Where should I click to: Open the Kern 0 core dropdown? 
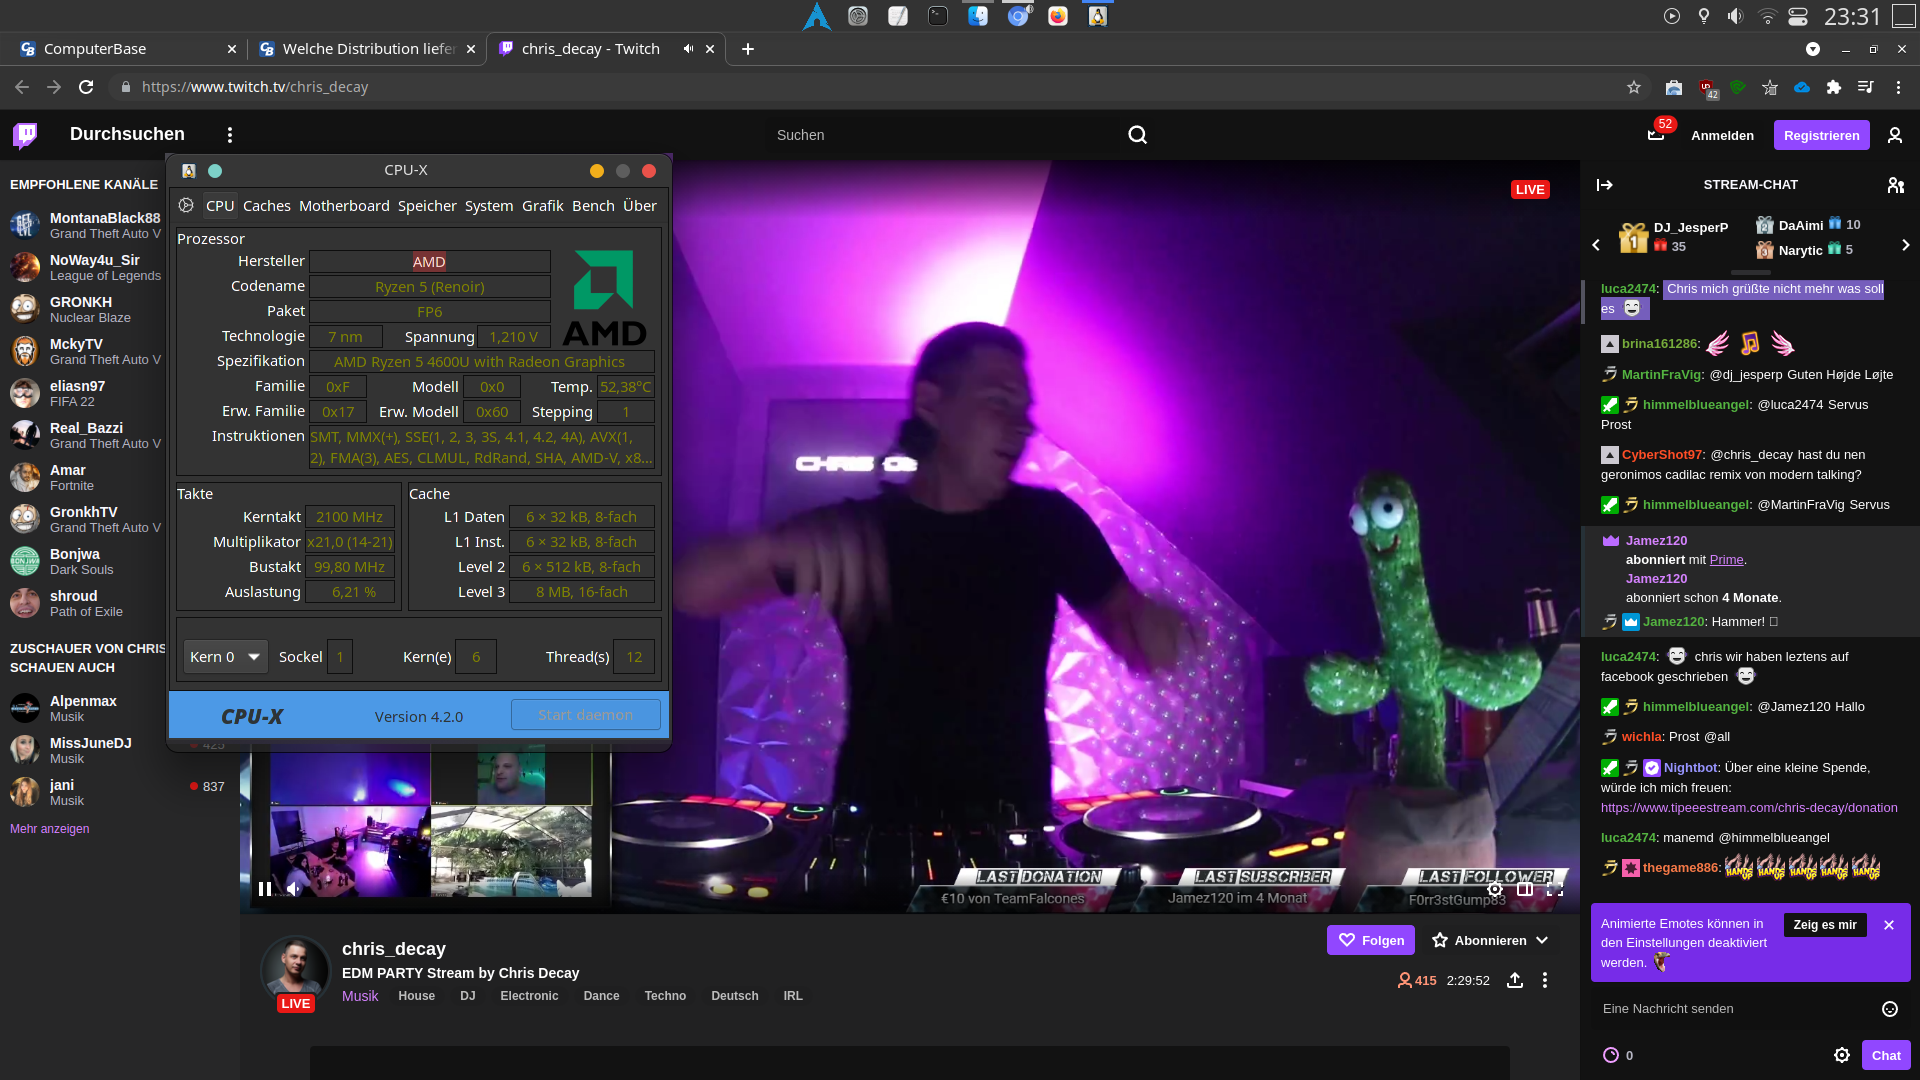(226, 657)
